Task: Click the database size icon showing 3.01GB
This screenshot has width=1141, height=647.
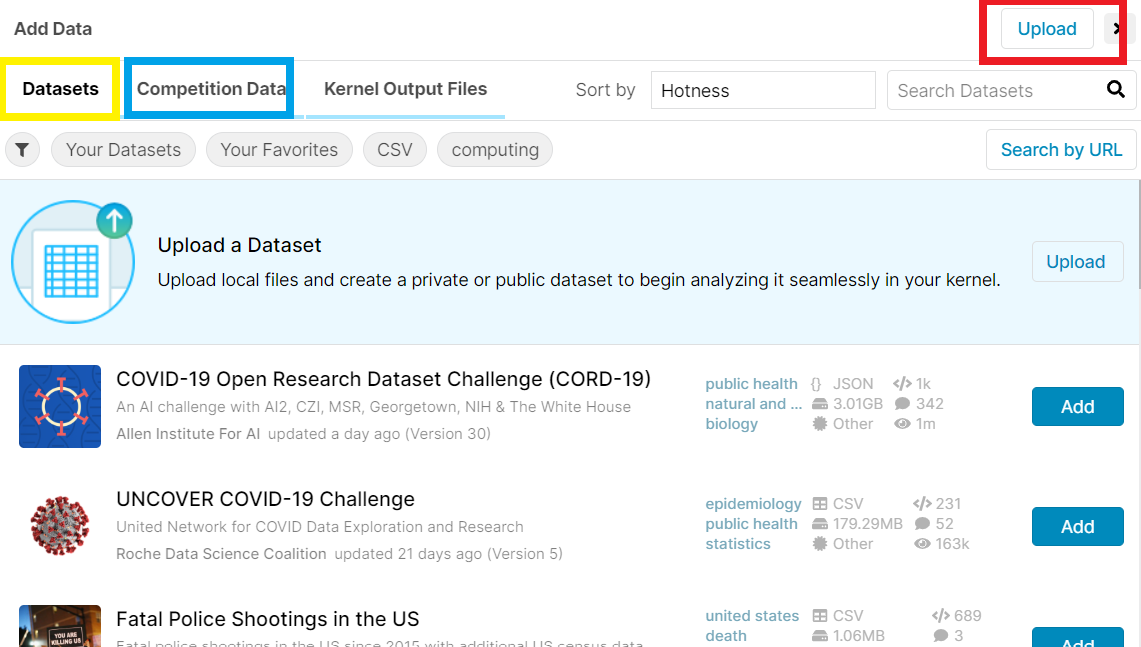Action: point(822,403)
